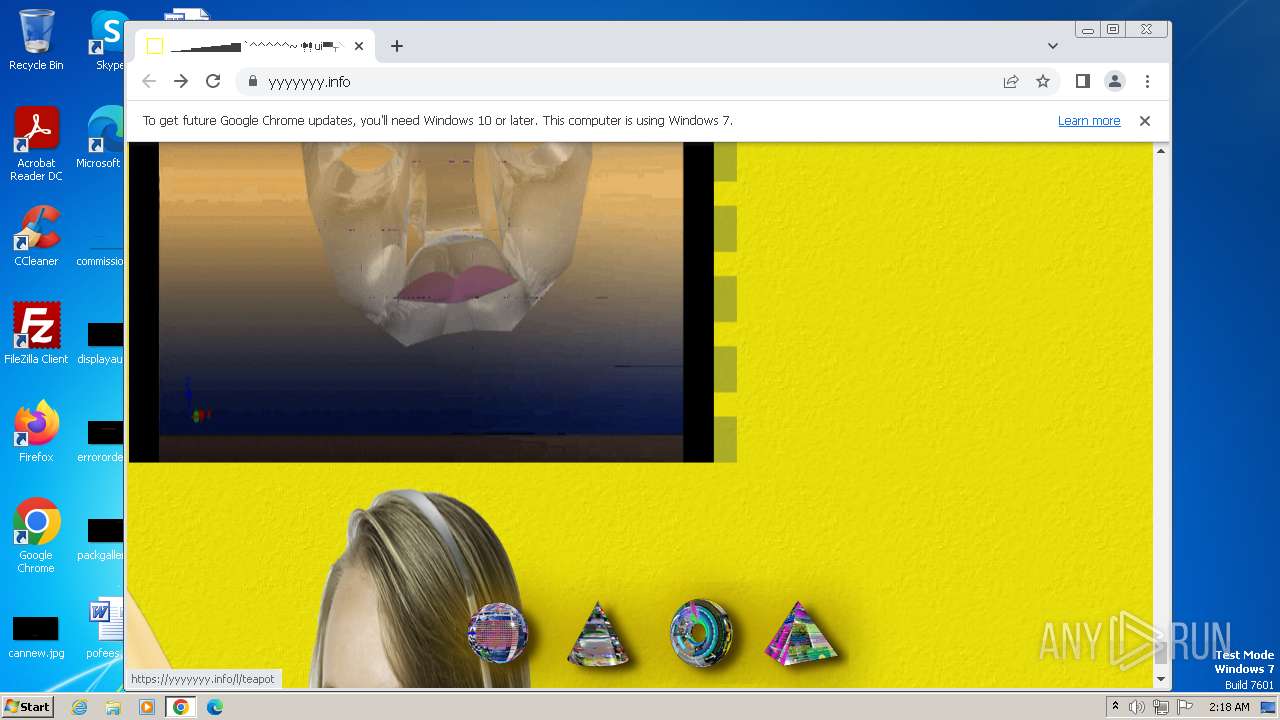Click the striped cone object on the page
This screenshot has height=720, width=1280.
(x=598, y=634)
